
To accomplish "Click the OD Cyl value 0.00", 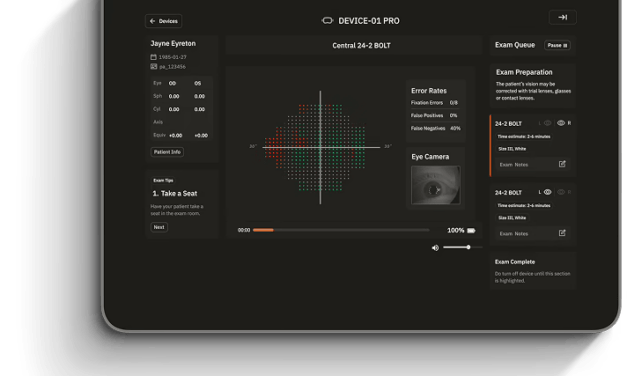I will pyautogui.click(x=174, y=109).
